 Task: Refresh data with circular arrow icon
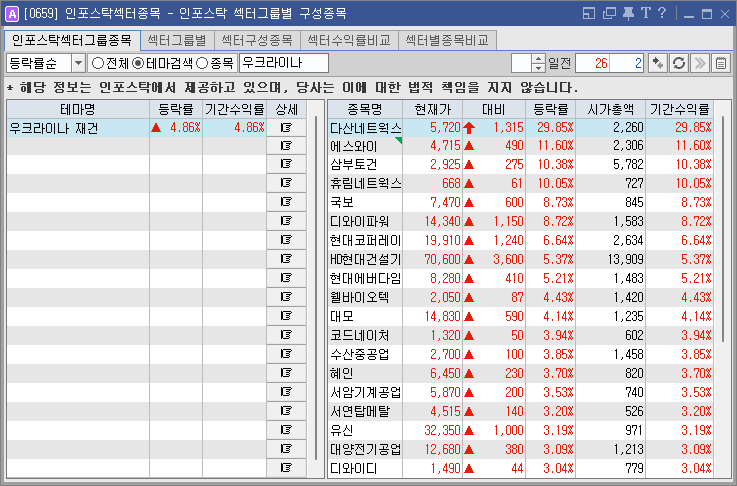tap(679, 63)
